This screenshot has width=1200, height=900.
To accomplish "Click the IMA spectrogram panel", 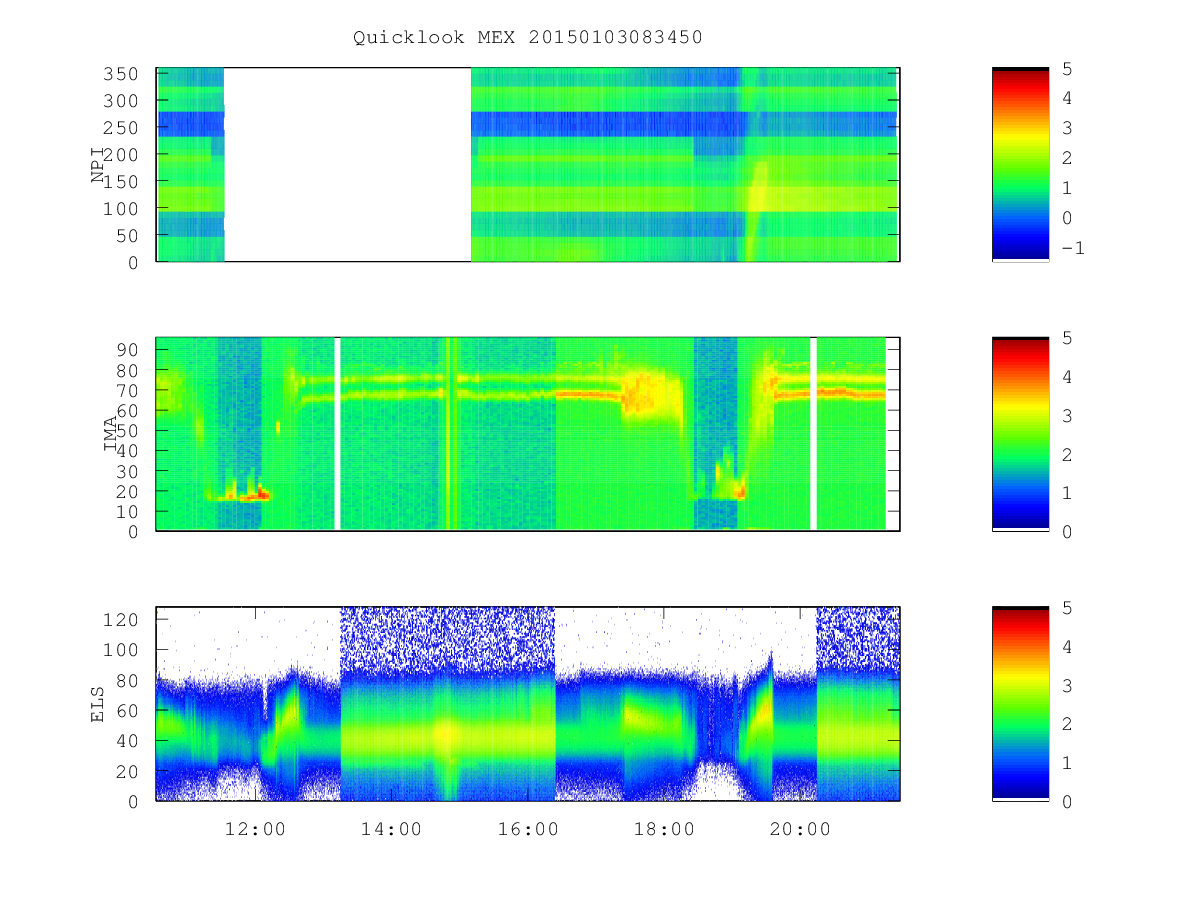I will coord(528,434).
